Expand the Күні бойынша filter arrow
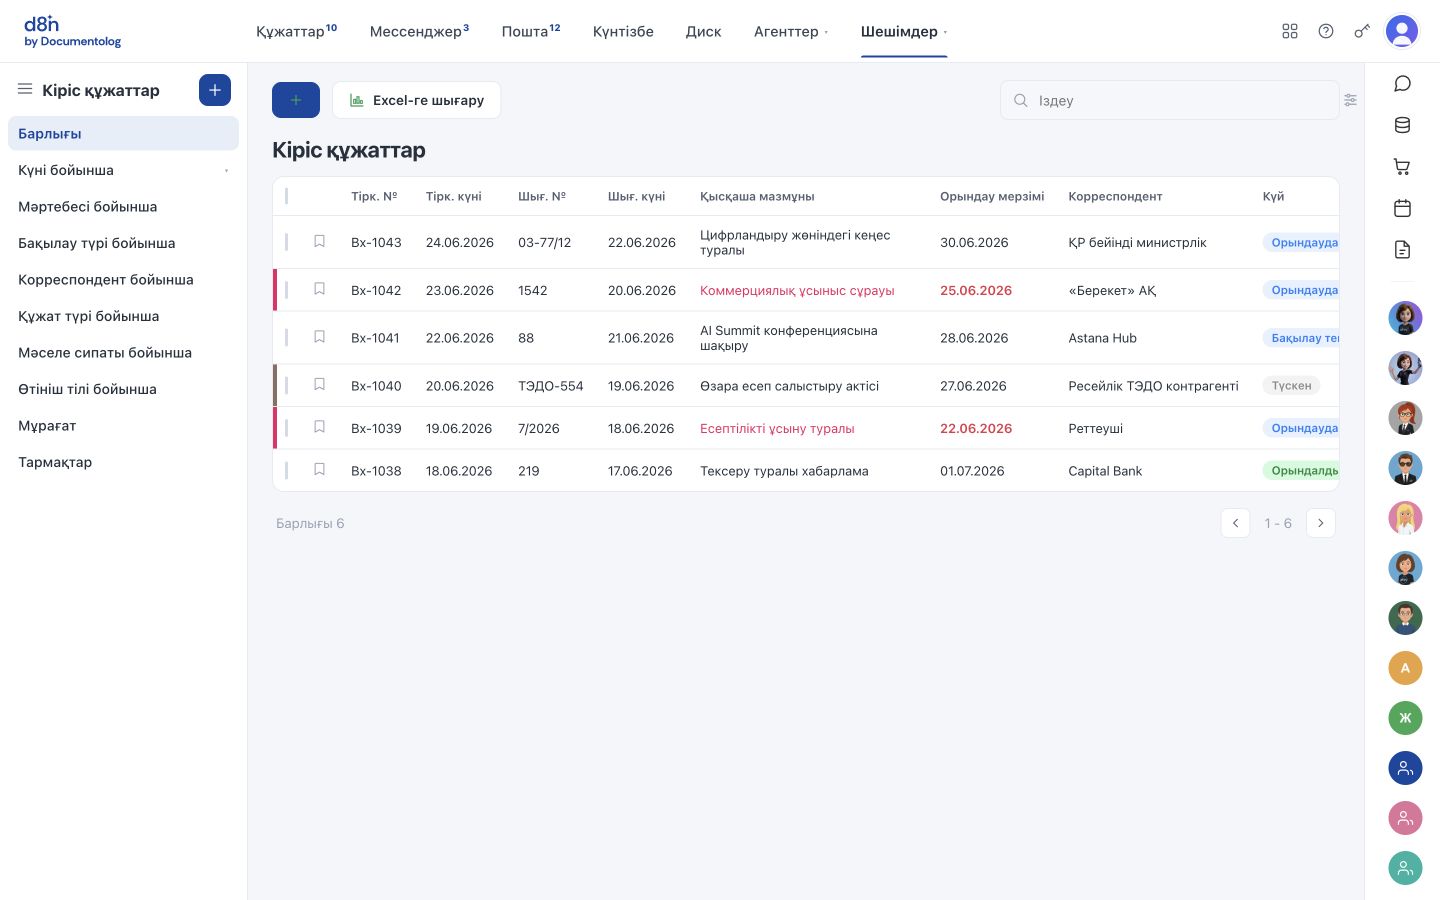The height and width of the screenshot is (900, 1440). [x=226, y=171]
